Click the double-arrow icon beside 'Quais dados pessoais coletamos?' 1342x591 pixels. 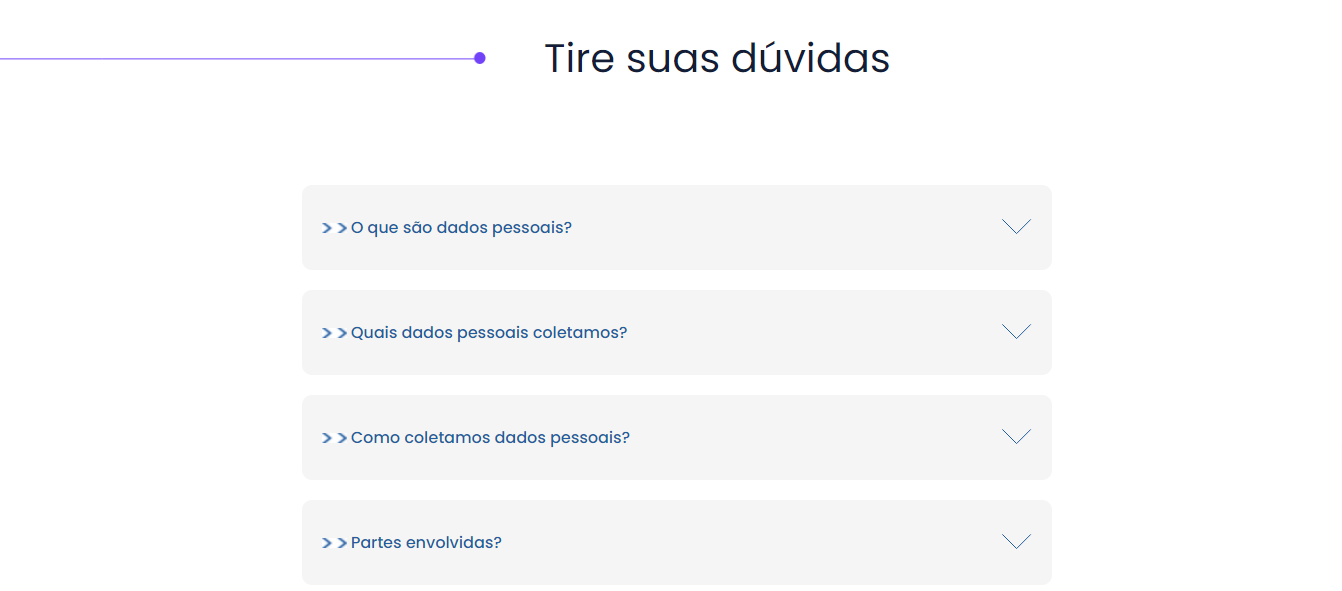pyautogui.click(x=334, y=333)
